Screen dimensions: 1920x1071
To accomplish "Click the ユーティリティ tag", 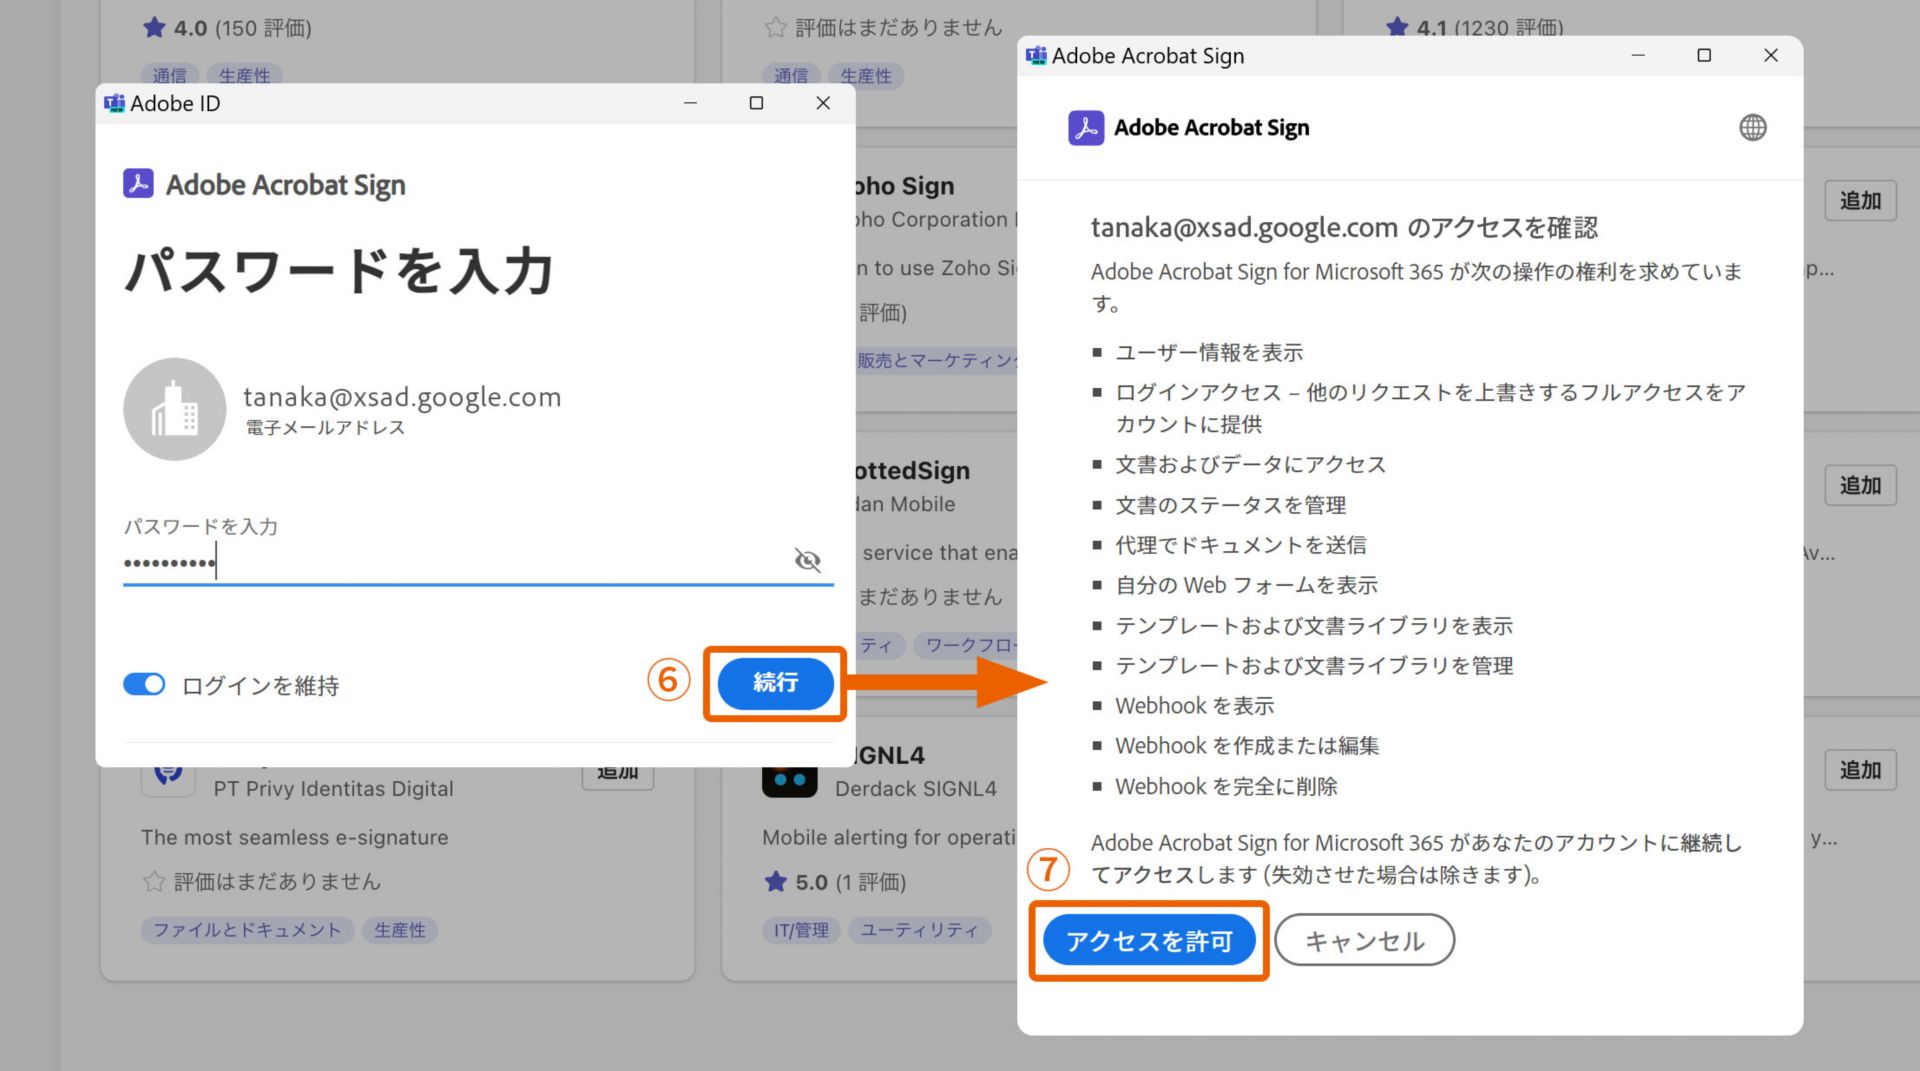I will pyautogui.click(x=920, y=930).
